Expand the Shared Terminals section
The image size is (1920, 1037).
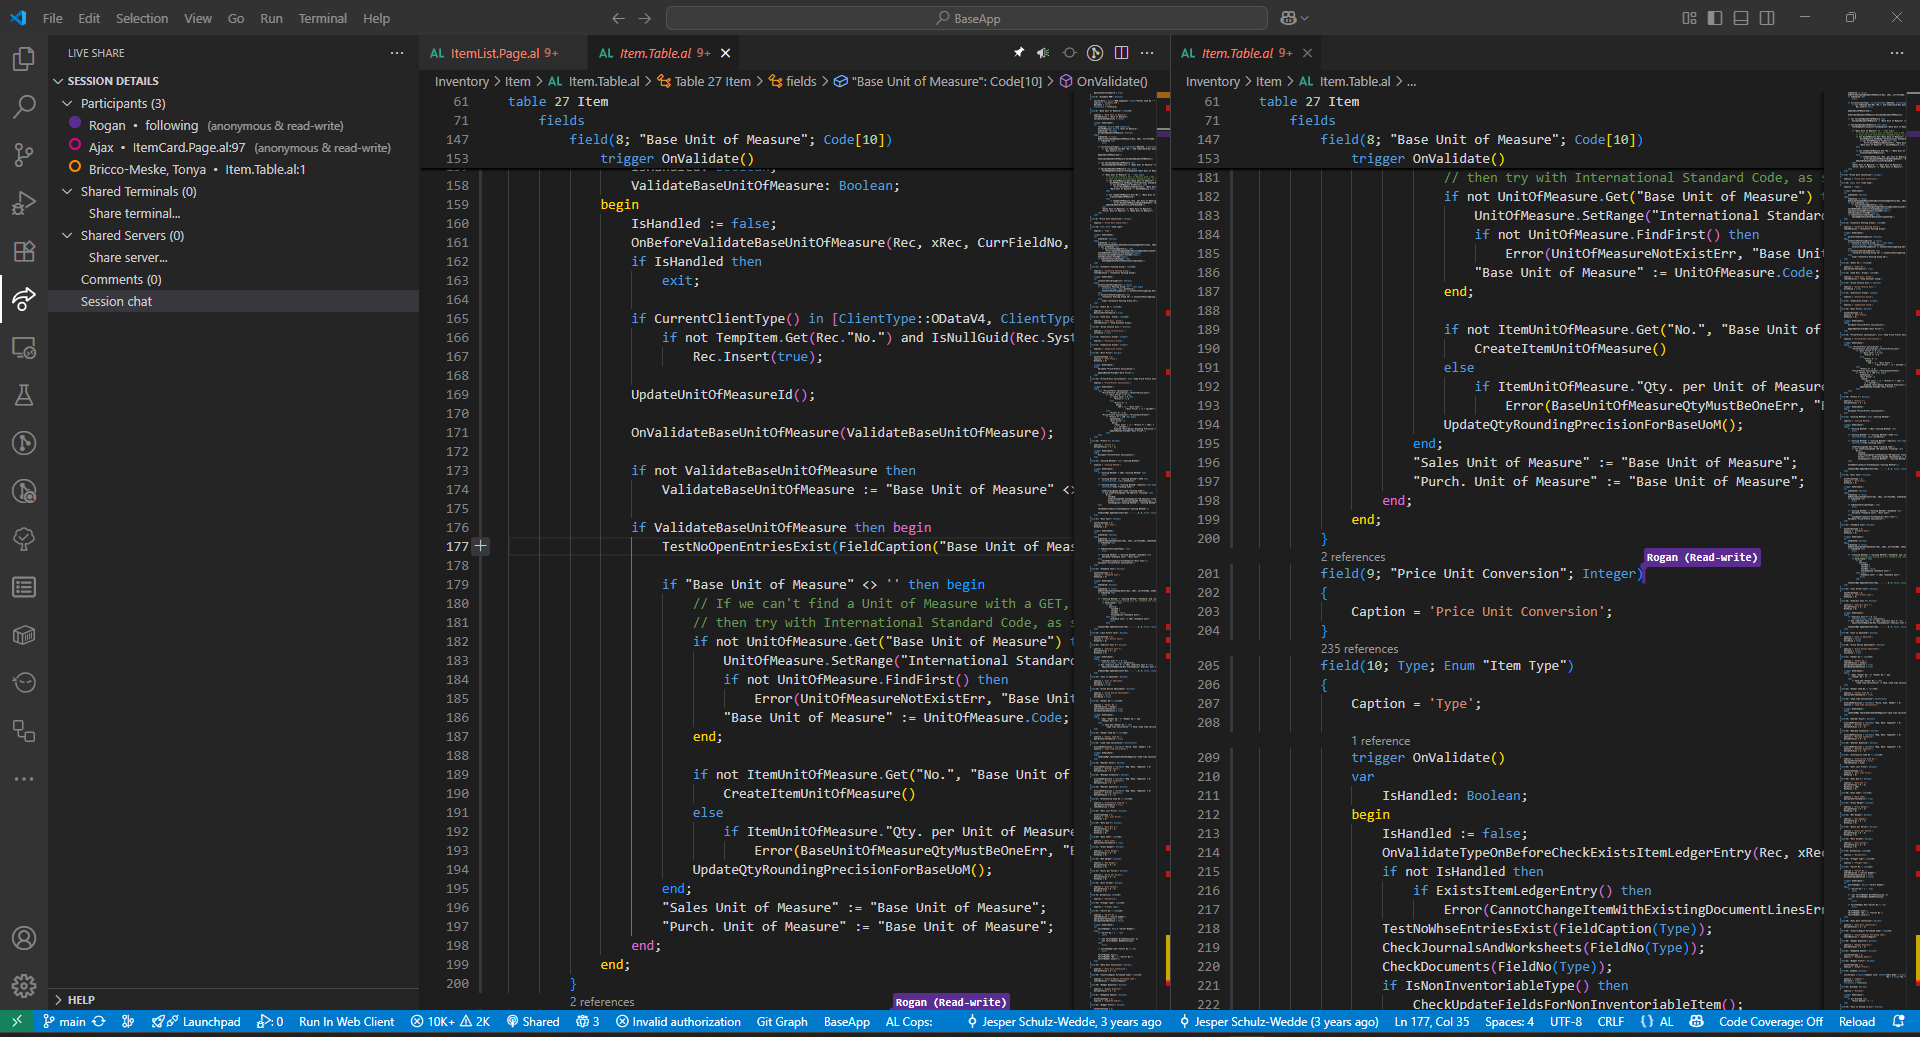click(66, 191)
